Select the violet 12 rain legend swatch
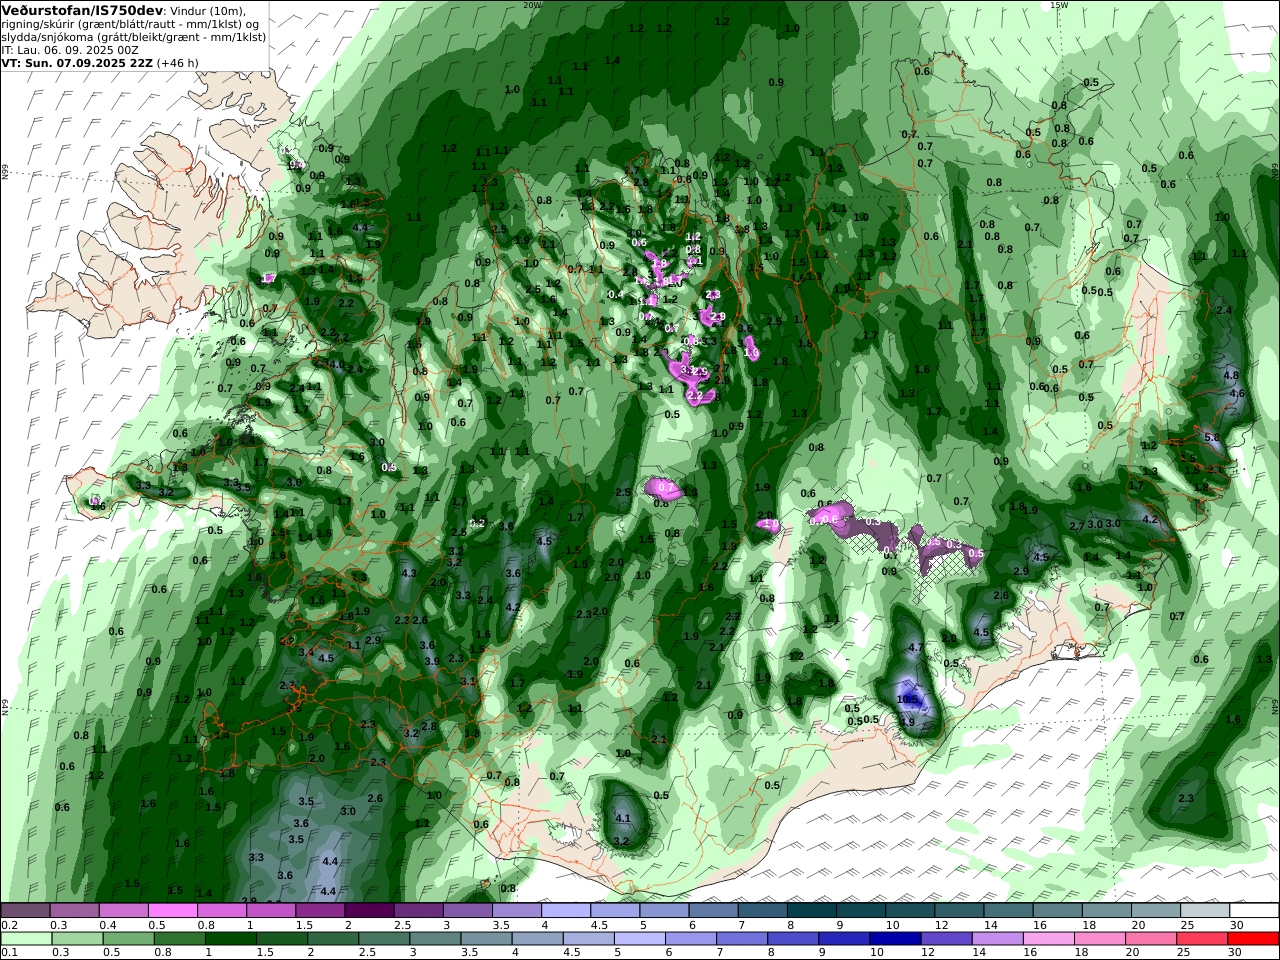This screenshot has width=1280, height=960. (946, 939)
